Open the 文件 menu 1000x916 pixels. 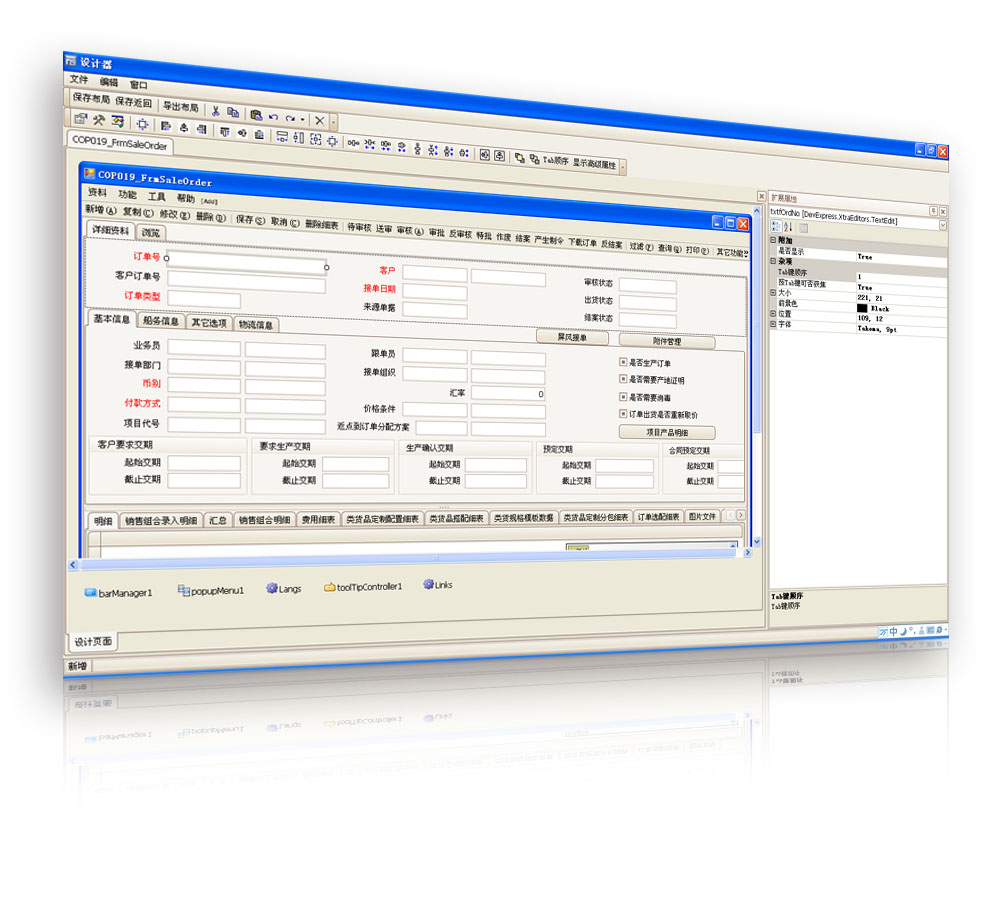(79, 79)
